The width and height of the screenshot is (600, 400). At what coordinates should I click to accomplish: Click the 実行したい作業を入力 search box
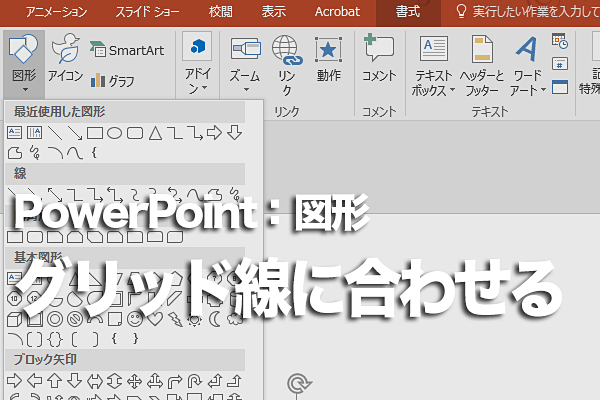[527, 12]
